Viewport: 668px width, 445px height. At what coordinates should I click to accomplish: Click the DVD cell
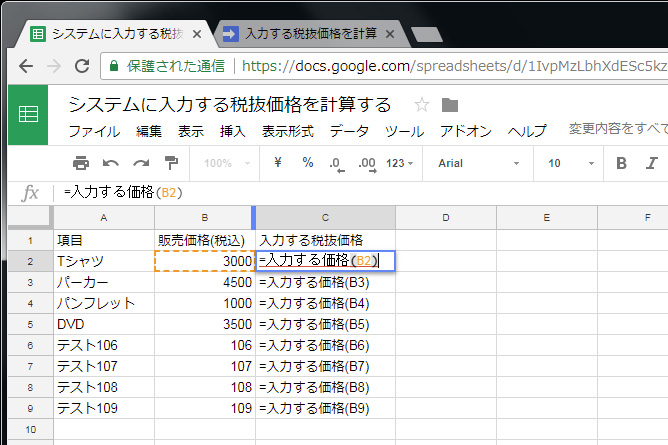(x=104, y=324)
